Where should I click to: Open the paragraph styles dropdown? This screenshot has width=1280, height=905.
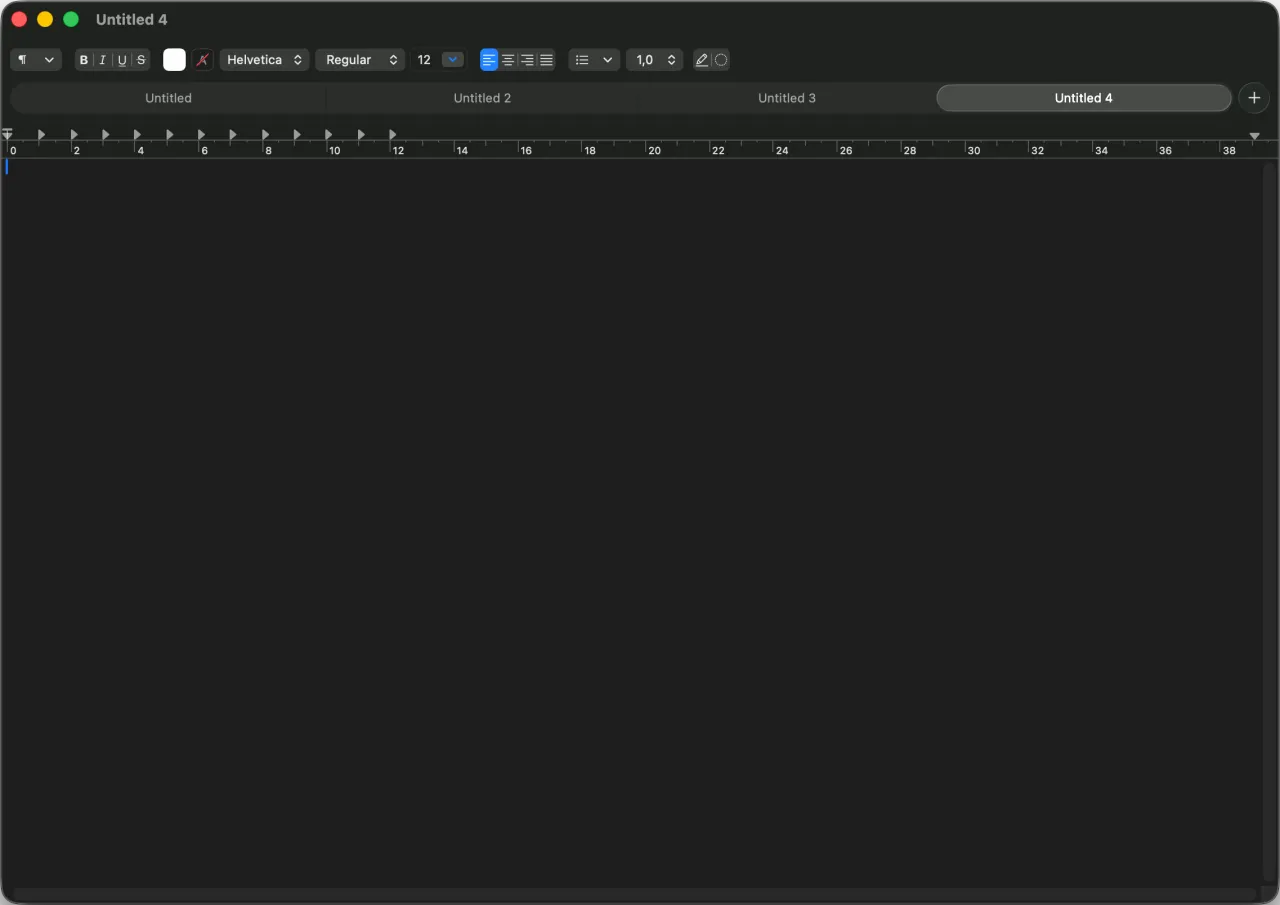point(36,60)
